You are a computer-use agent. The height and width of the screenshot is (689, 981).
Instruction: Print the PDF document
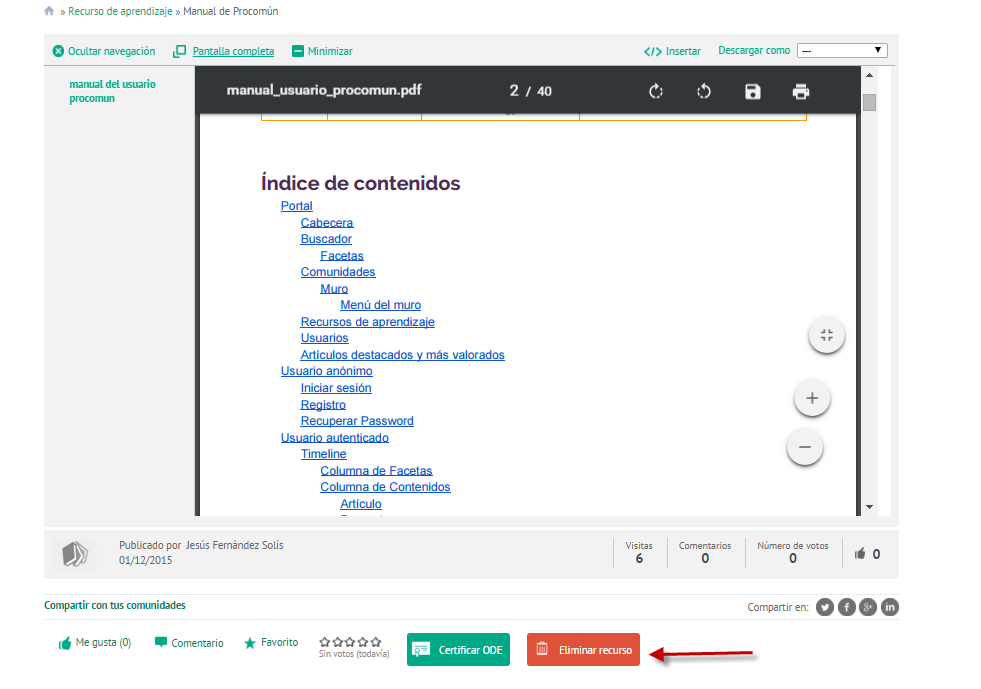800,91
